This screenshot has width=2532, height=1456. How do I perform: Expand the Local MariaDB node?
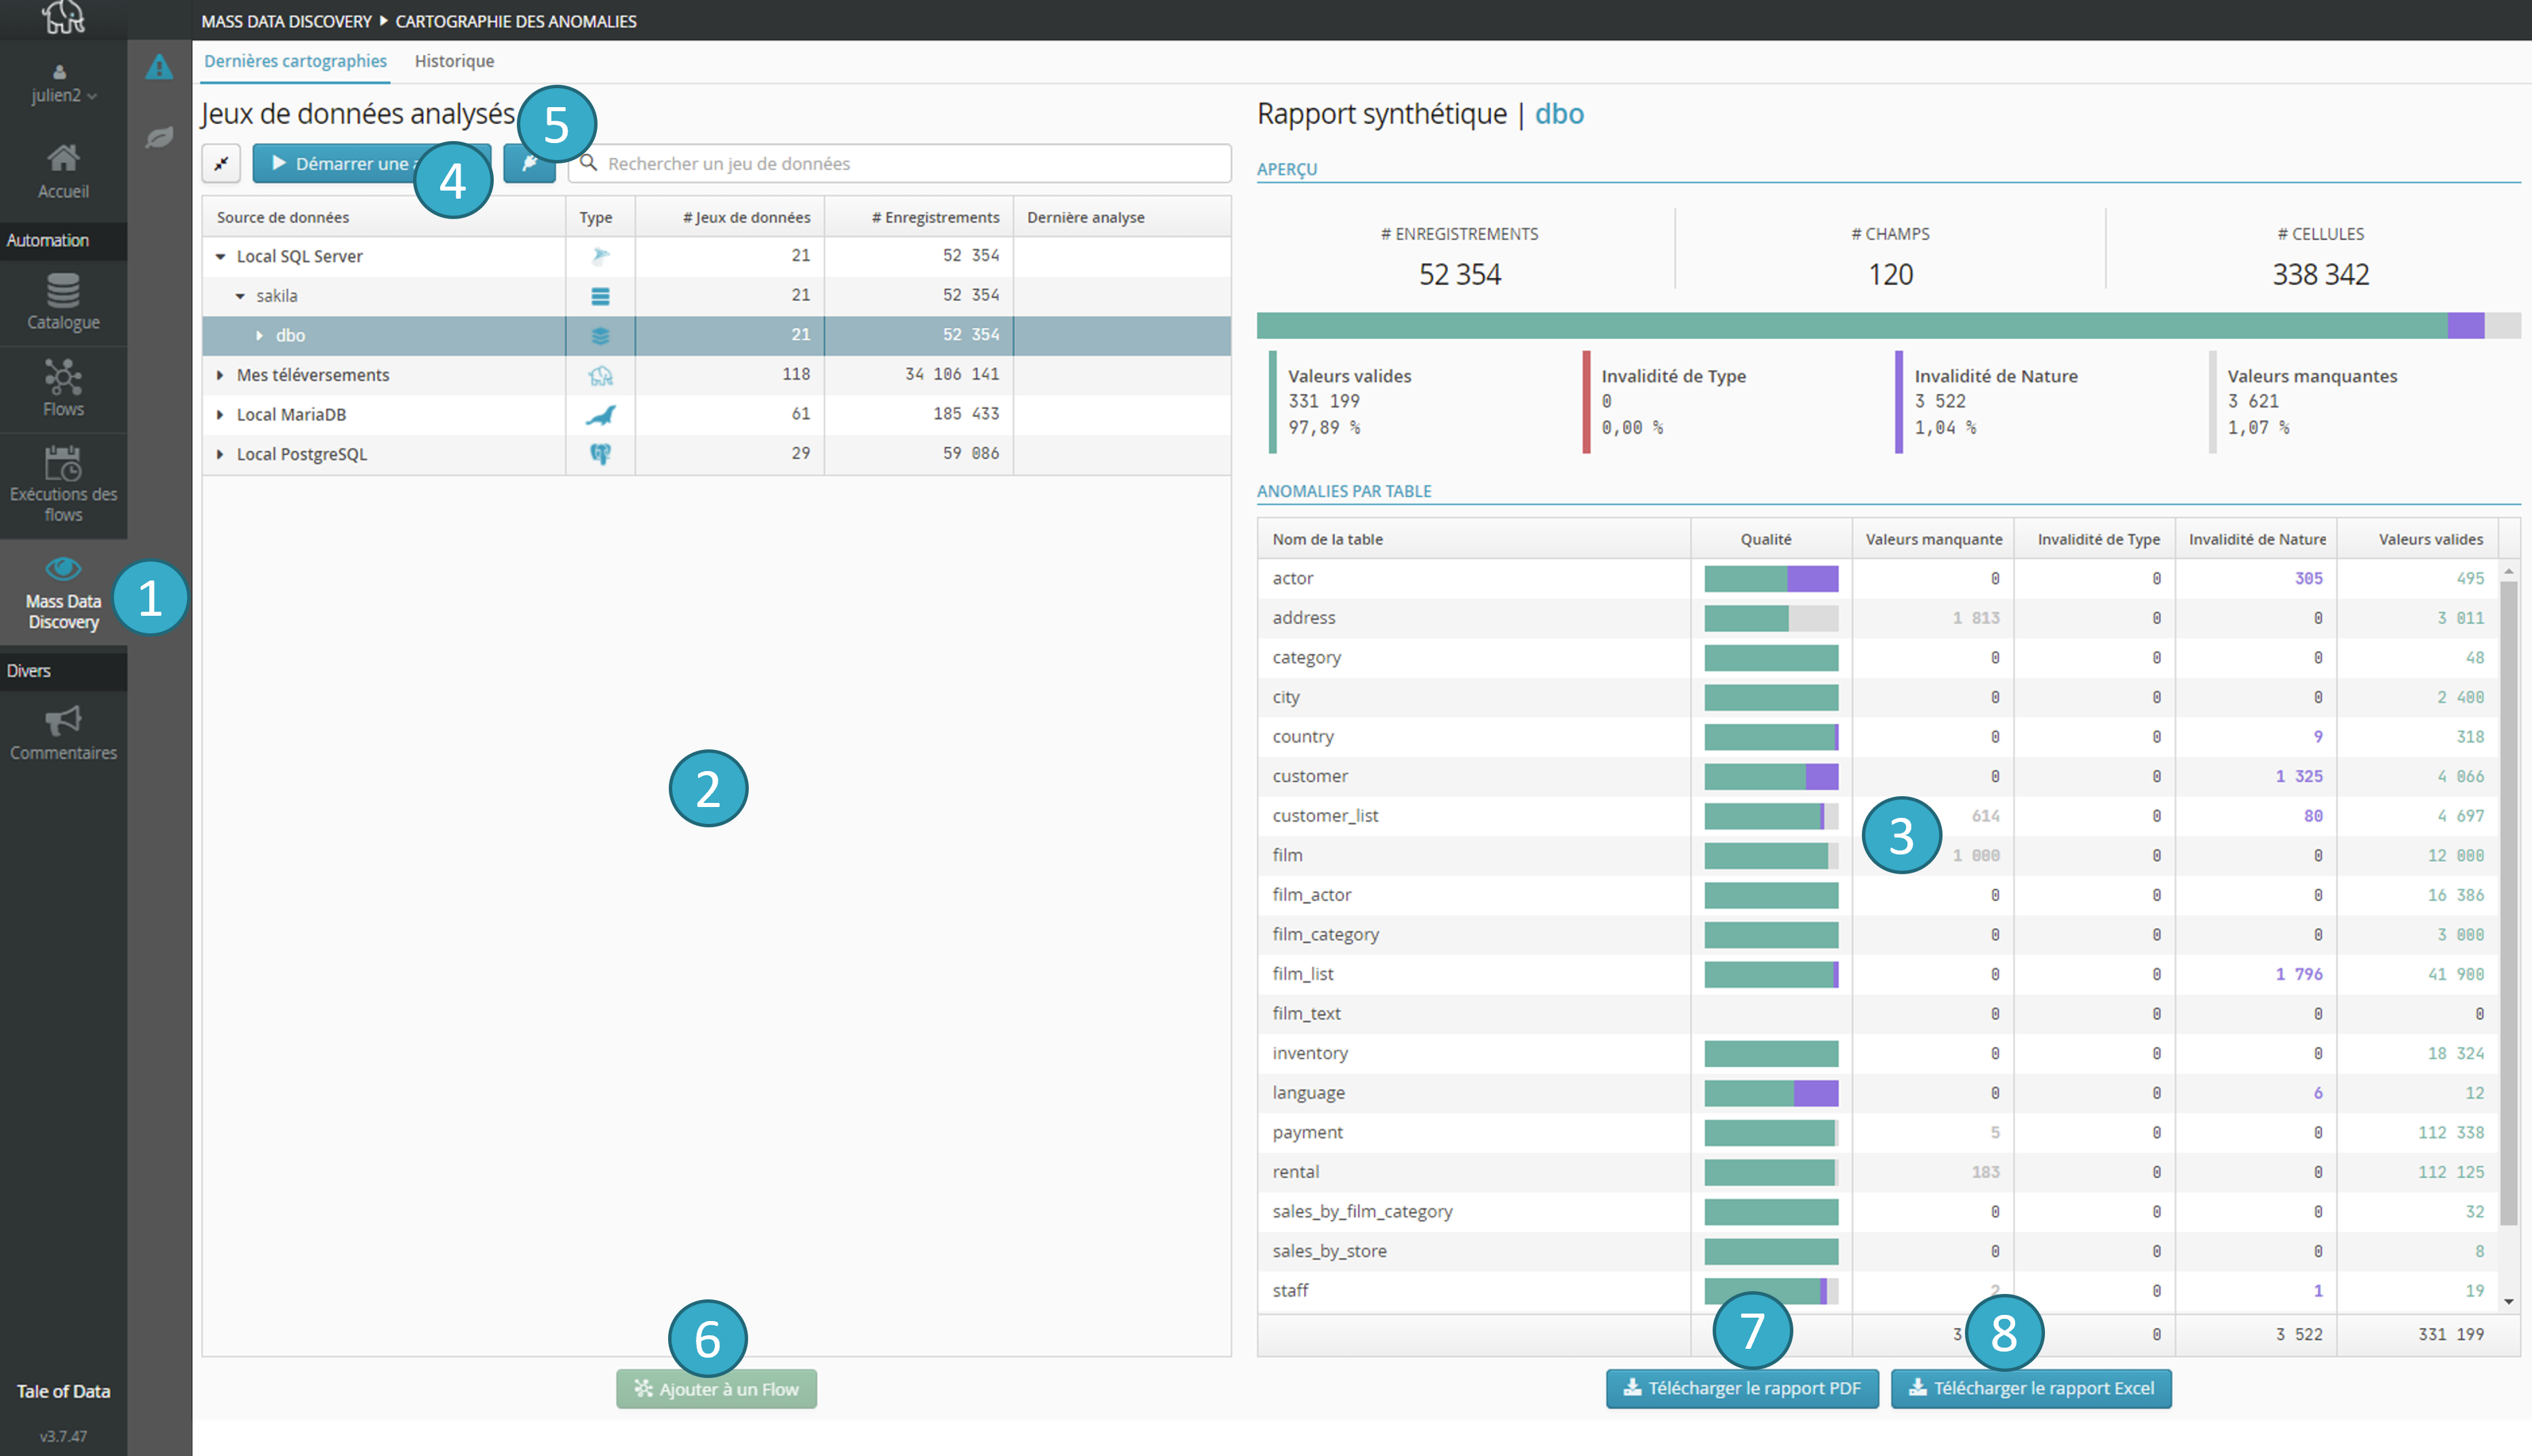pos(220,414)
